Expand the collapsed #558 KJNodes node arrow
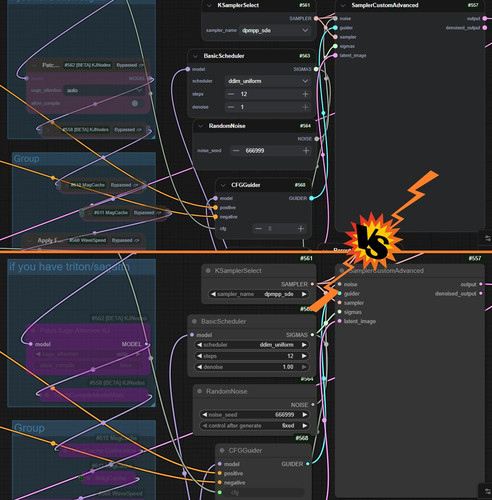Screen dimensions: 492x500 point(48,130)
